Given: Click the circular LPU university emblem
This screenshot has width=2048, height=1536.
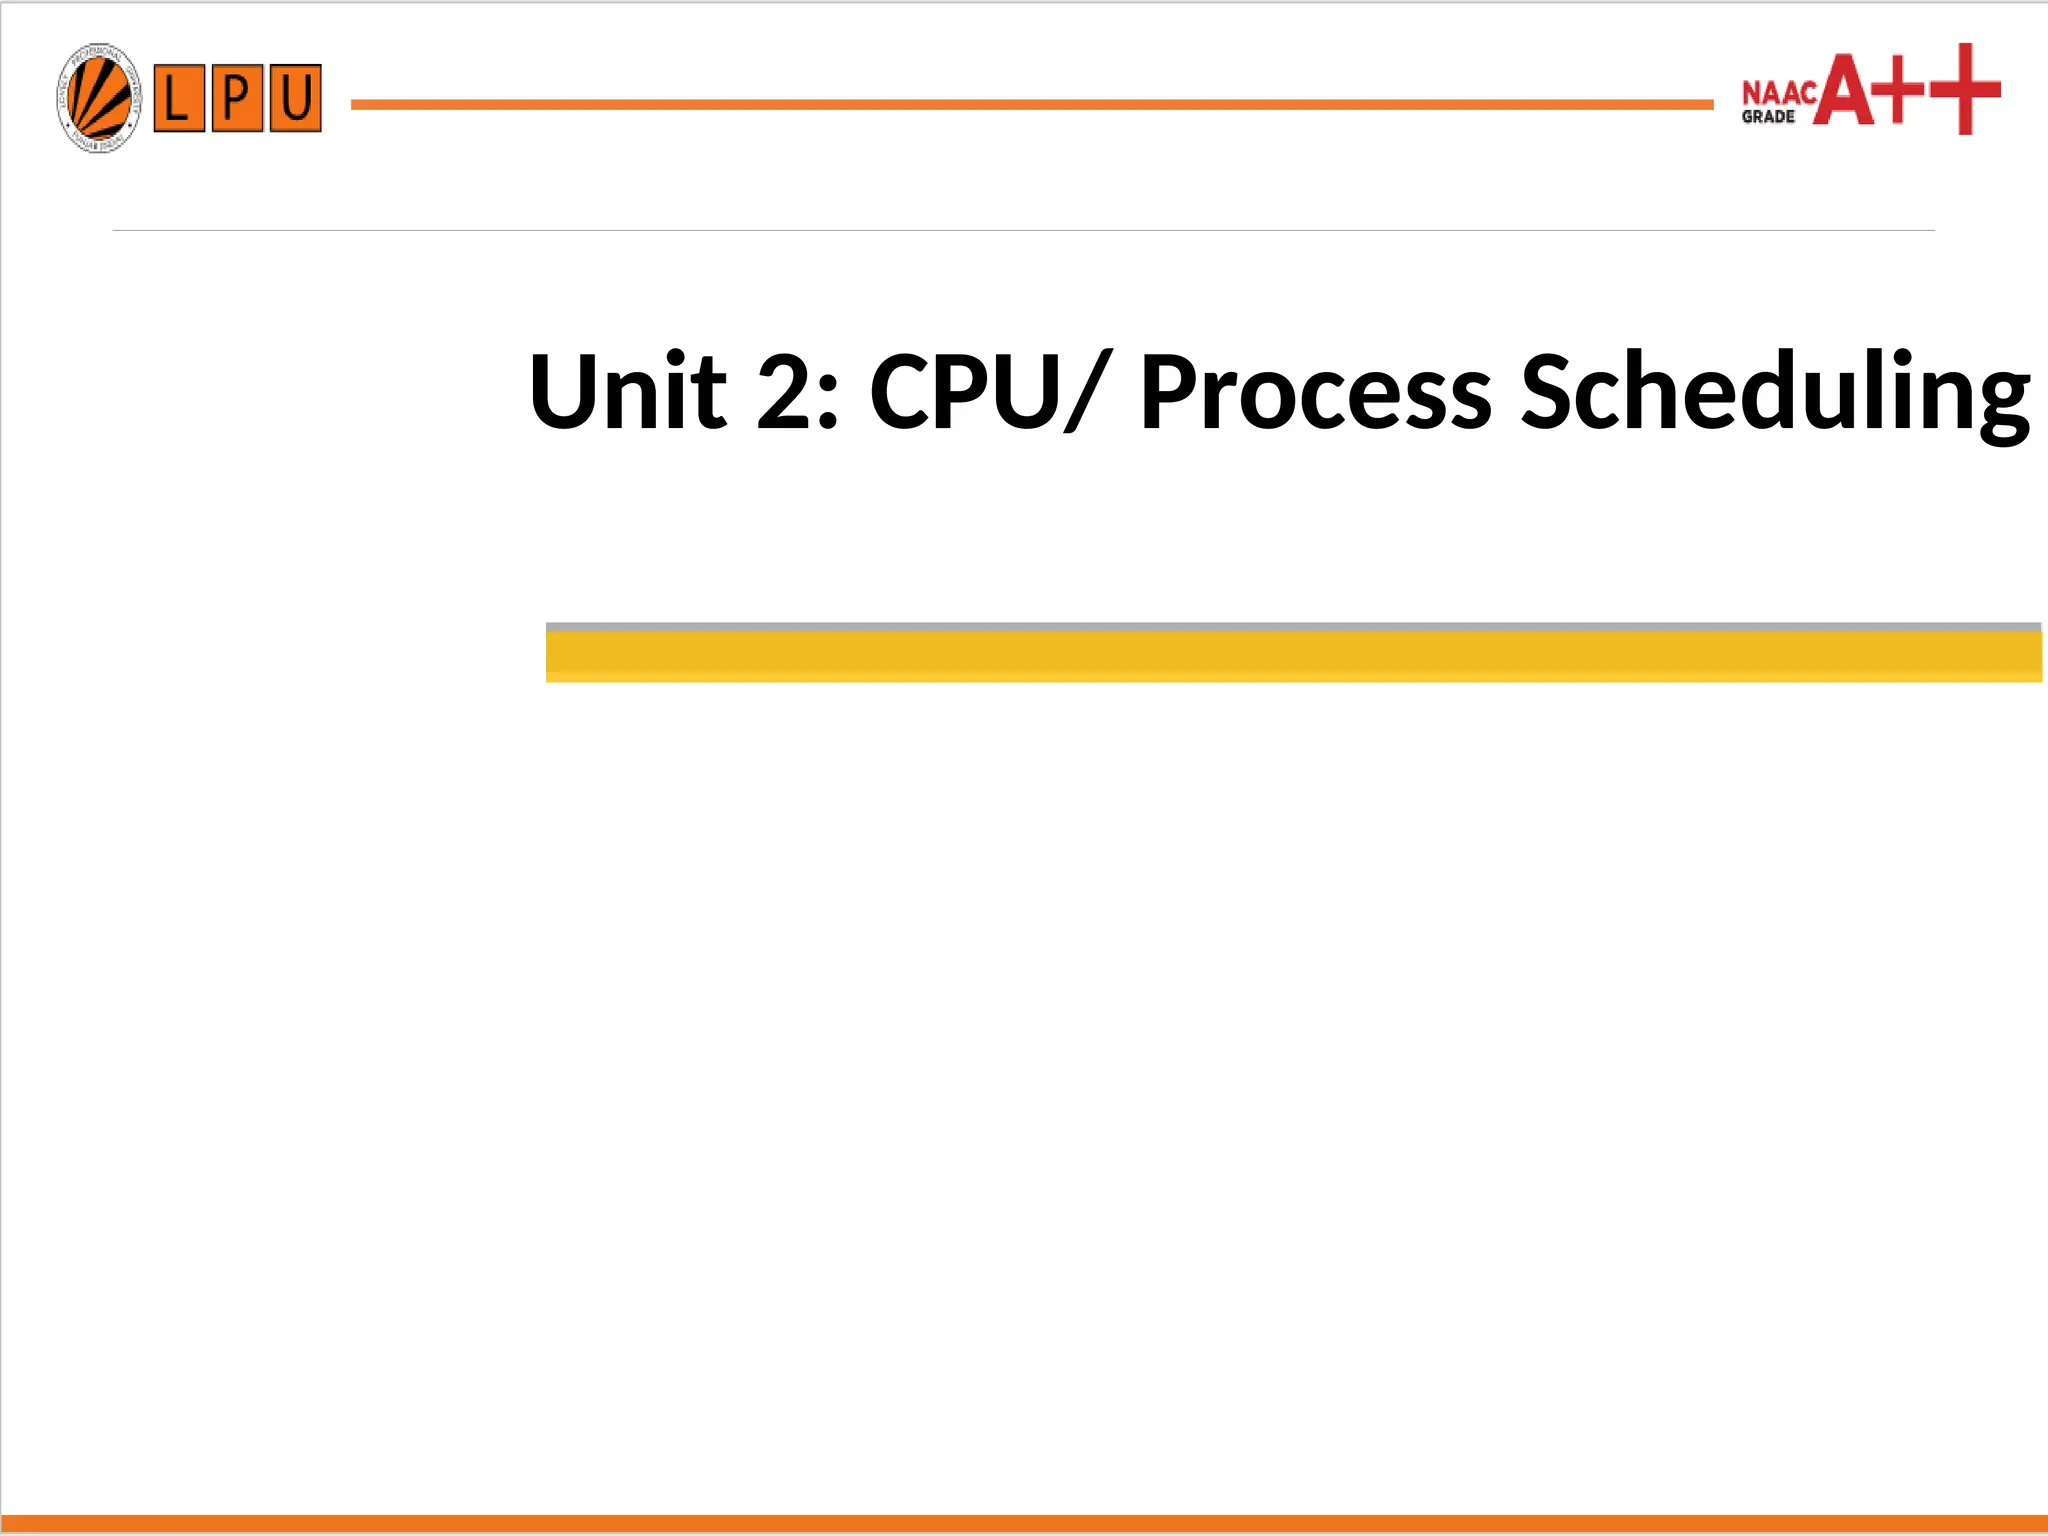Looking at the screenshot, I should pos(99,98).
